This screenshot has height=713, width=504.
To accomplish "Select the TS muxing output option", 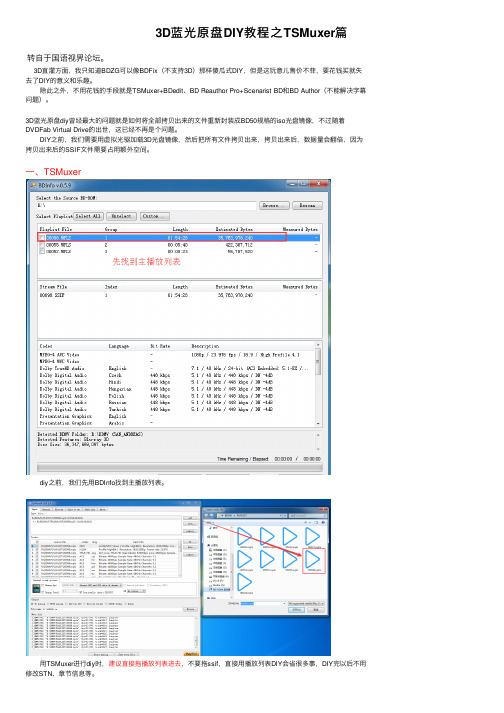I will (38, 604).
